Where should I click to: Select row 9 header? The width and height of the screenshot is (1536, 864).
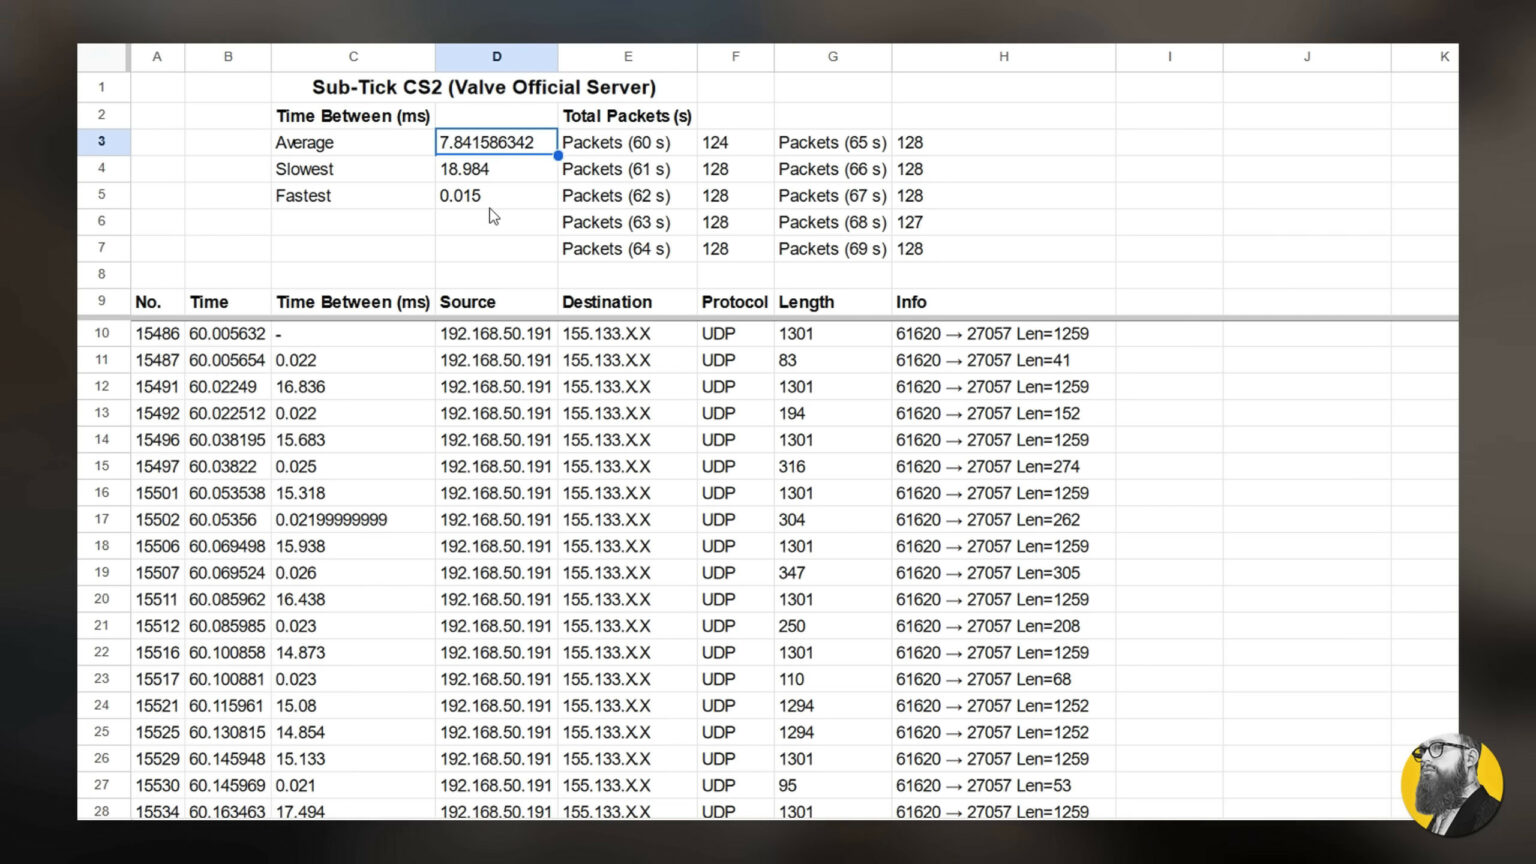(101, 301)
